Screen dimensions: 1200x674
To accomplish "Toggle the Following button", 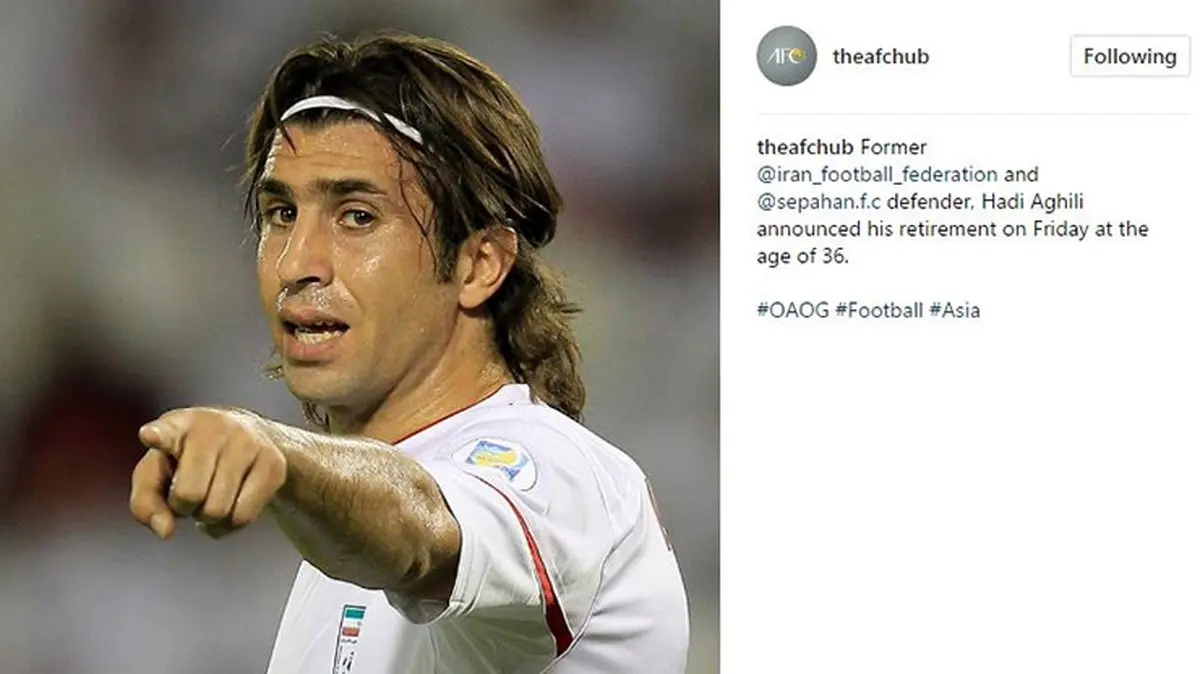I will pyautogui.click(x=1130, y=56).
